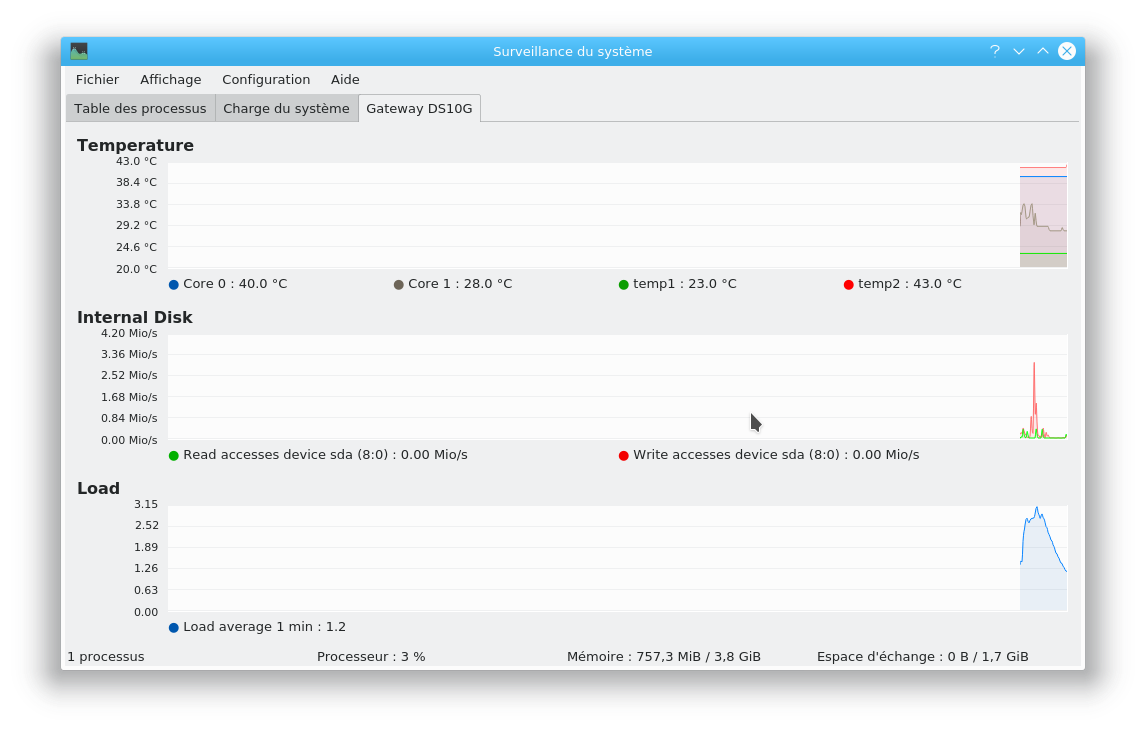Click the gray Core 1 color dot
Viewport: 1146px width, 731px height.
[x=399, y=284]
